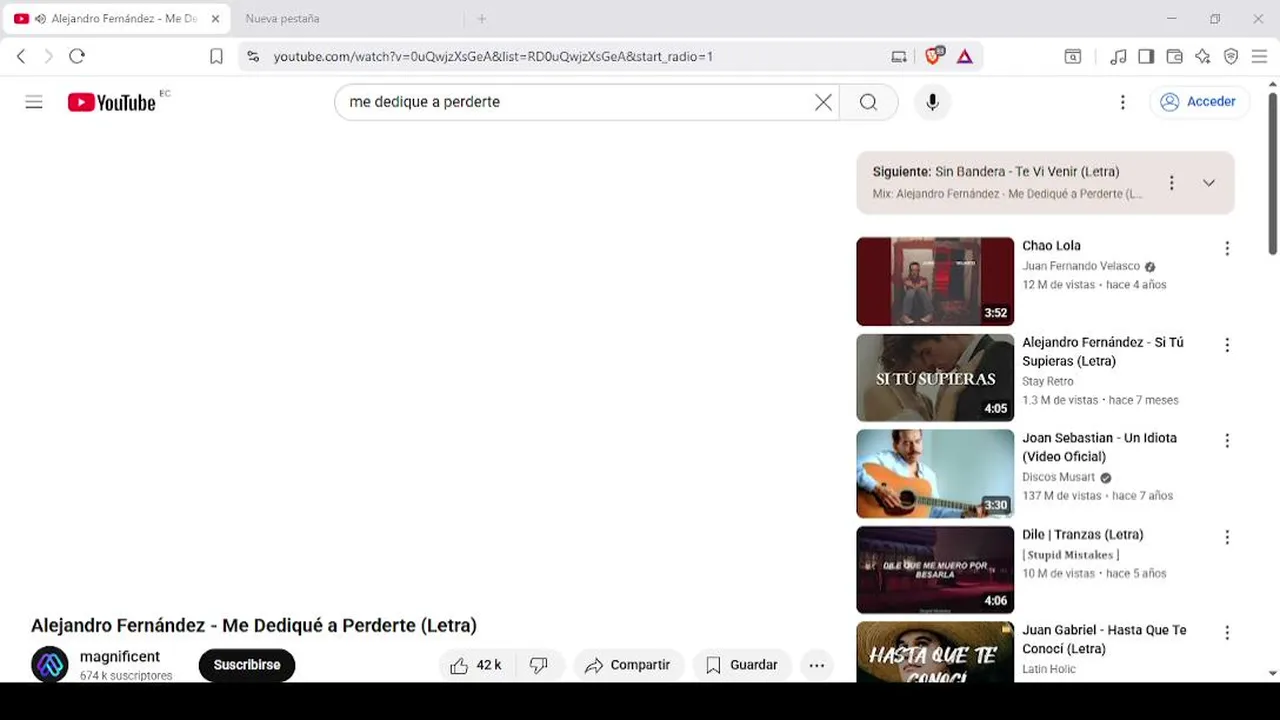Sign in via the Acceder button
Image resolution: width=1280 pixels, height=720 pixels.
coord(1198,102)
